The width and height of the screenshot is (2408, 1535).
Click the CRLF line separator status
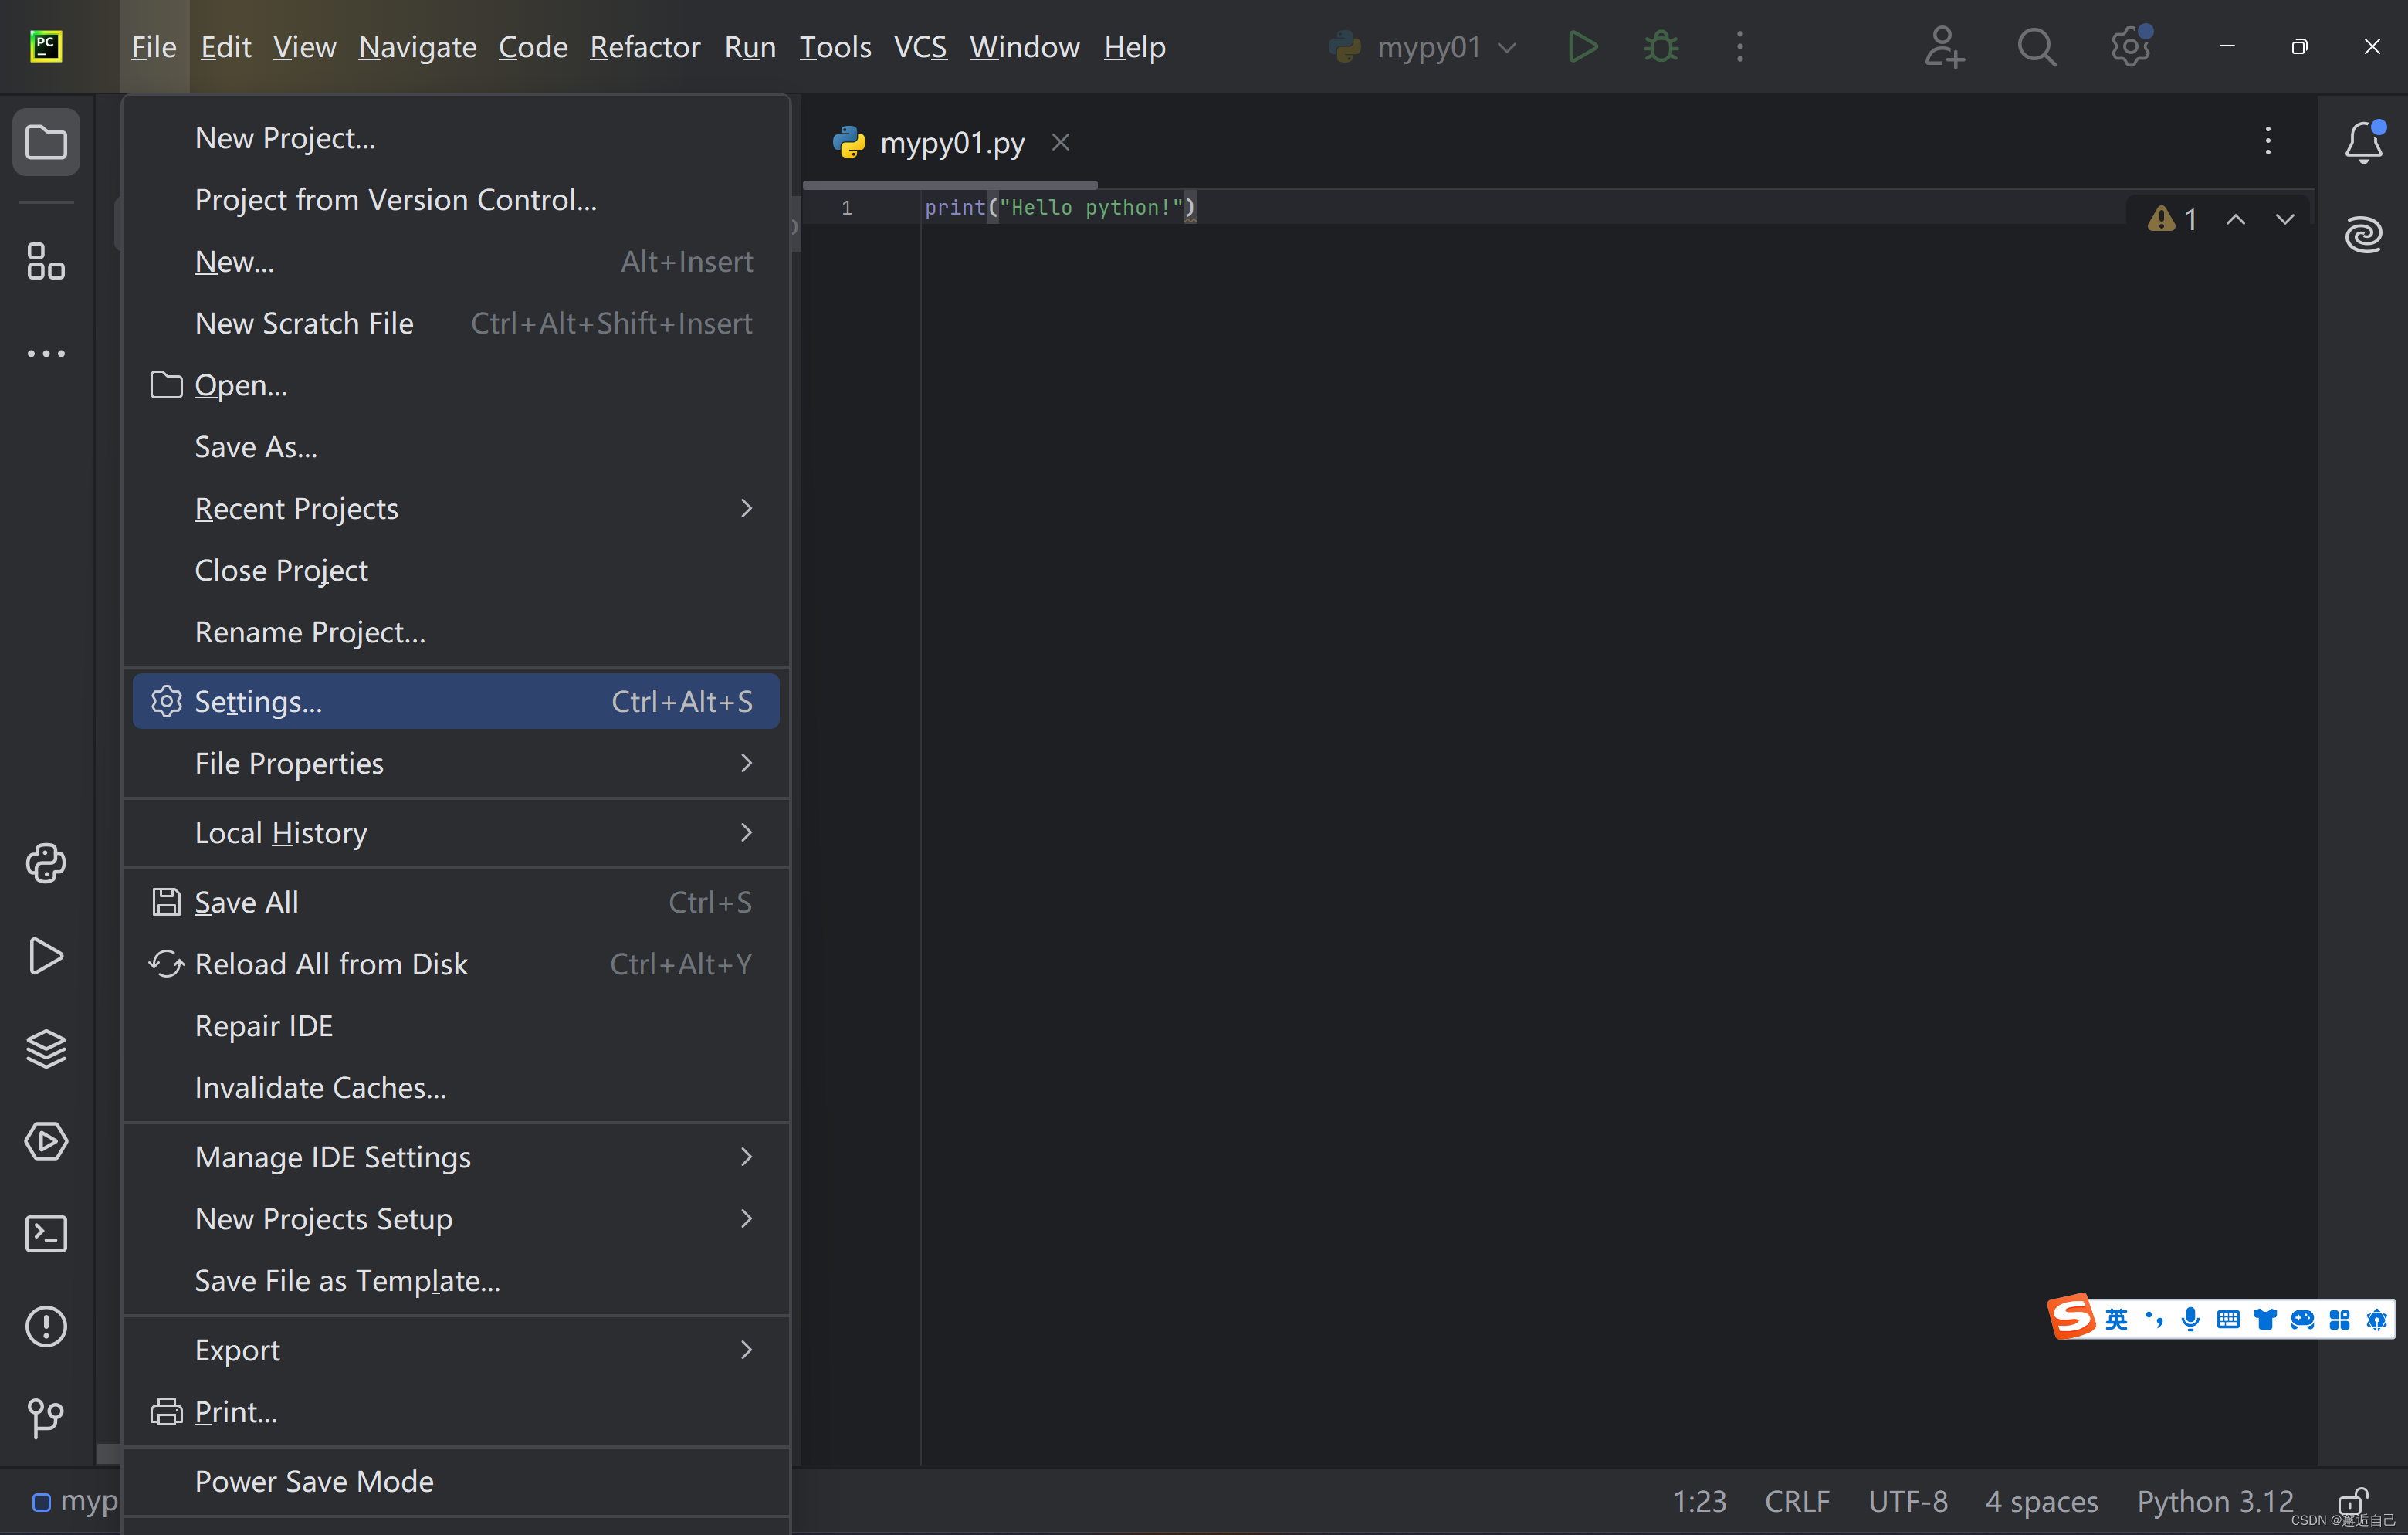[x=1796, y=1501]
